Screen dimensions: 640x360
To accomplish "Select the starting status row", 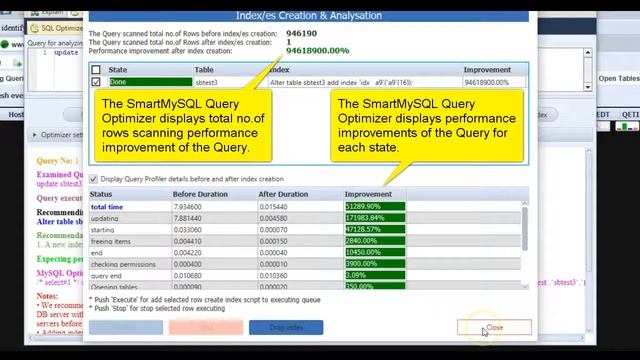I will coord(305,230).
